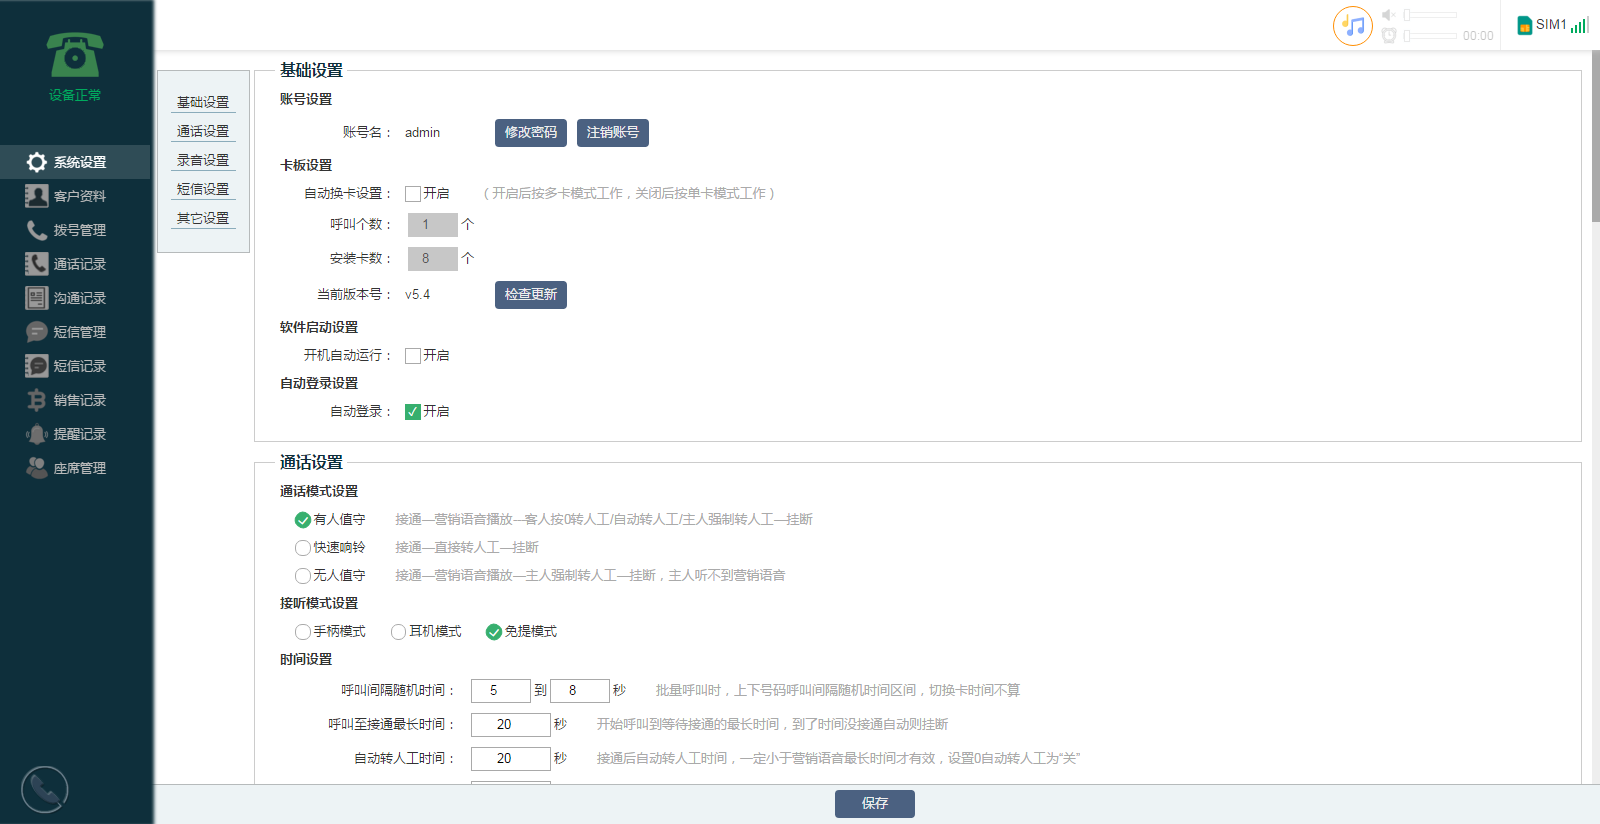Screen dimensions: 1600x824
Task: Click the 修改密码 button
Action: click(530, 133)
